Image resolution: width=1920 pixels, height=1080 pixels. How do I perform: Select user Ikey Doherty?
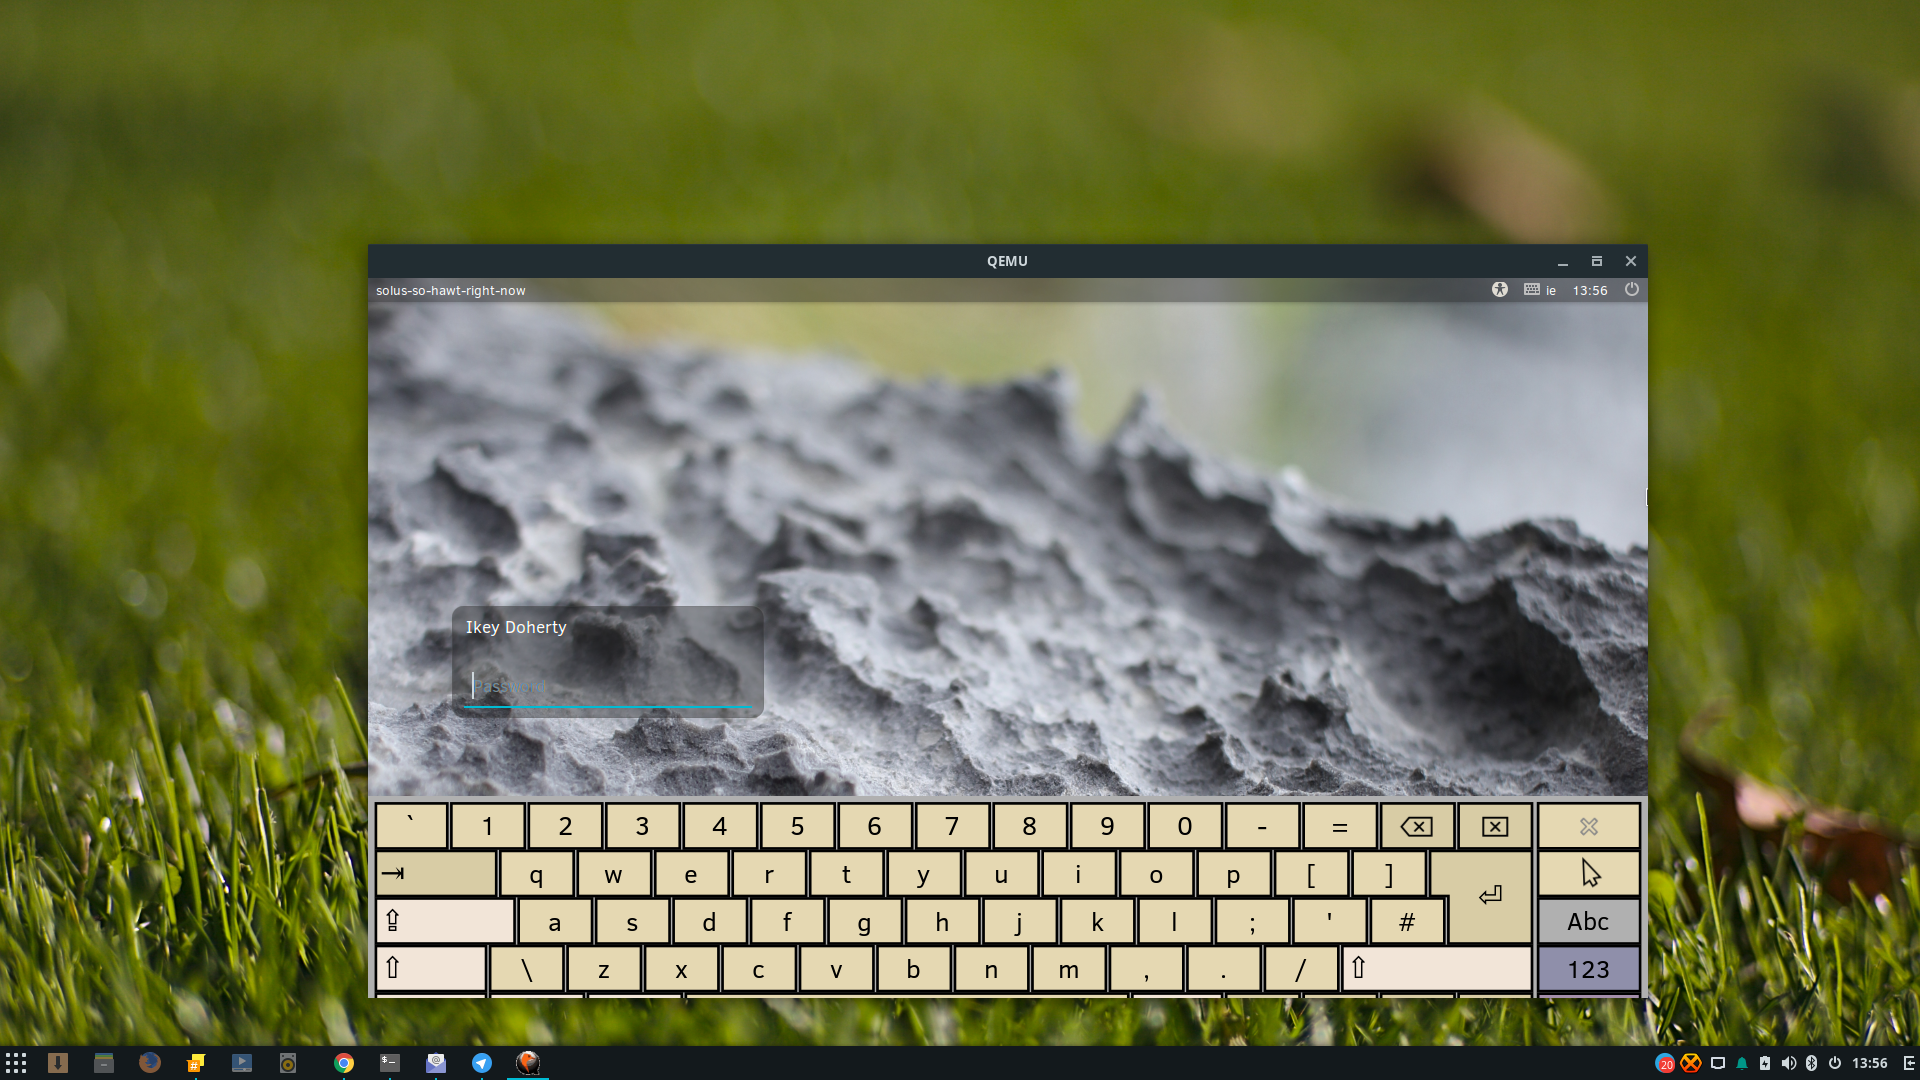tap(516, 627)
